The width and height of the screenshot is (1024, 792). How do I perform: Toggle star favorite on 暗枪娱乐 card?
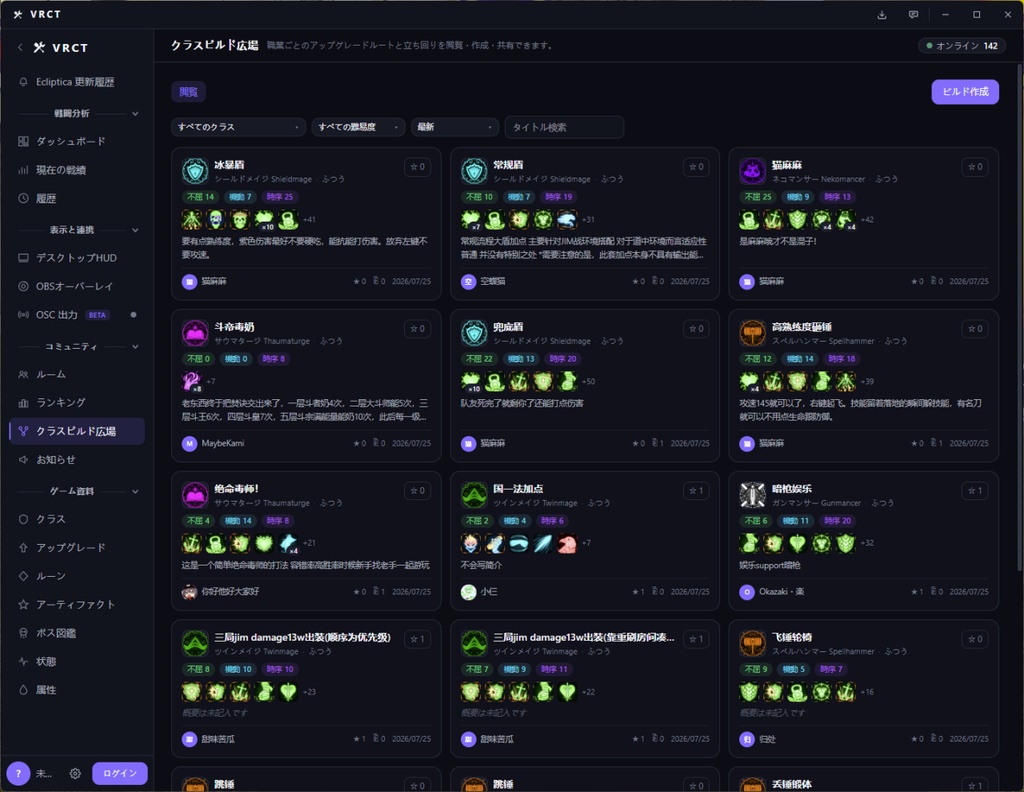[x=975, y=490]
